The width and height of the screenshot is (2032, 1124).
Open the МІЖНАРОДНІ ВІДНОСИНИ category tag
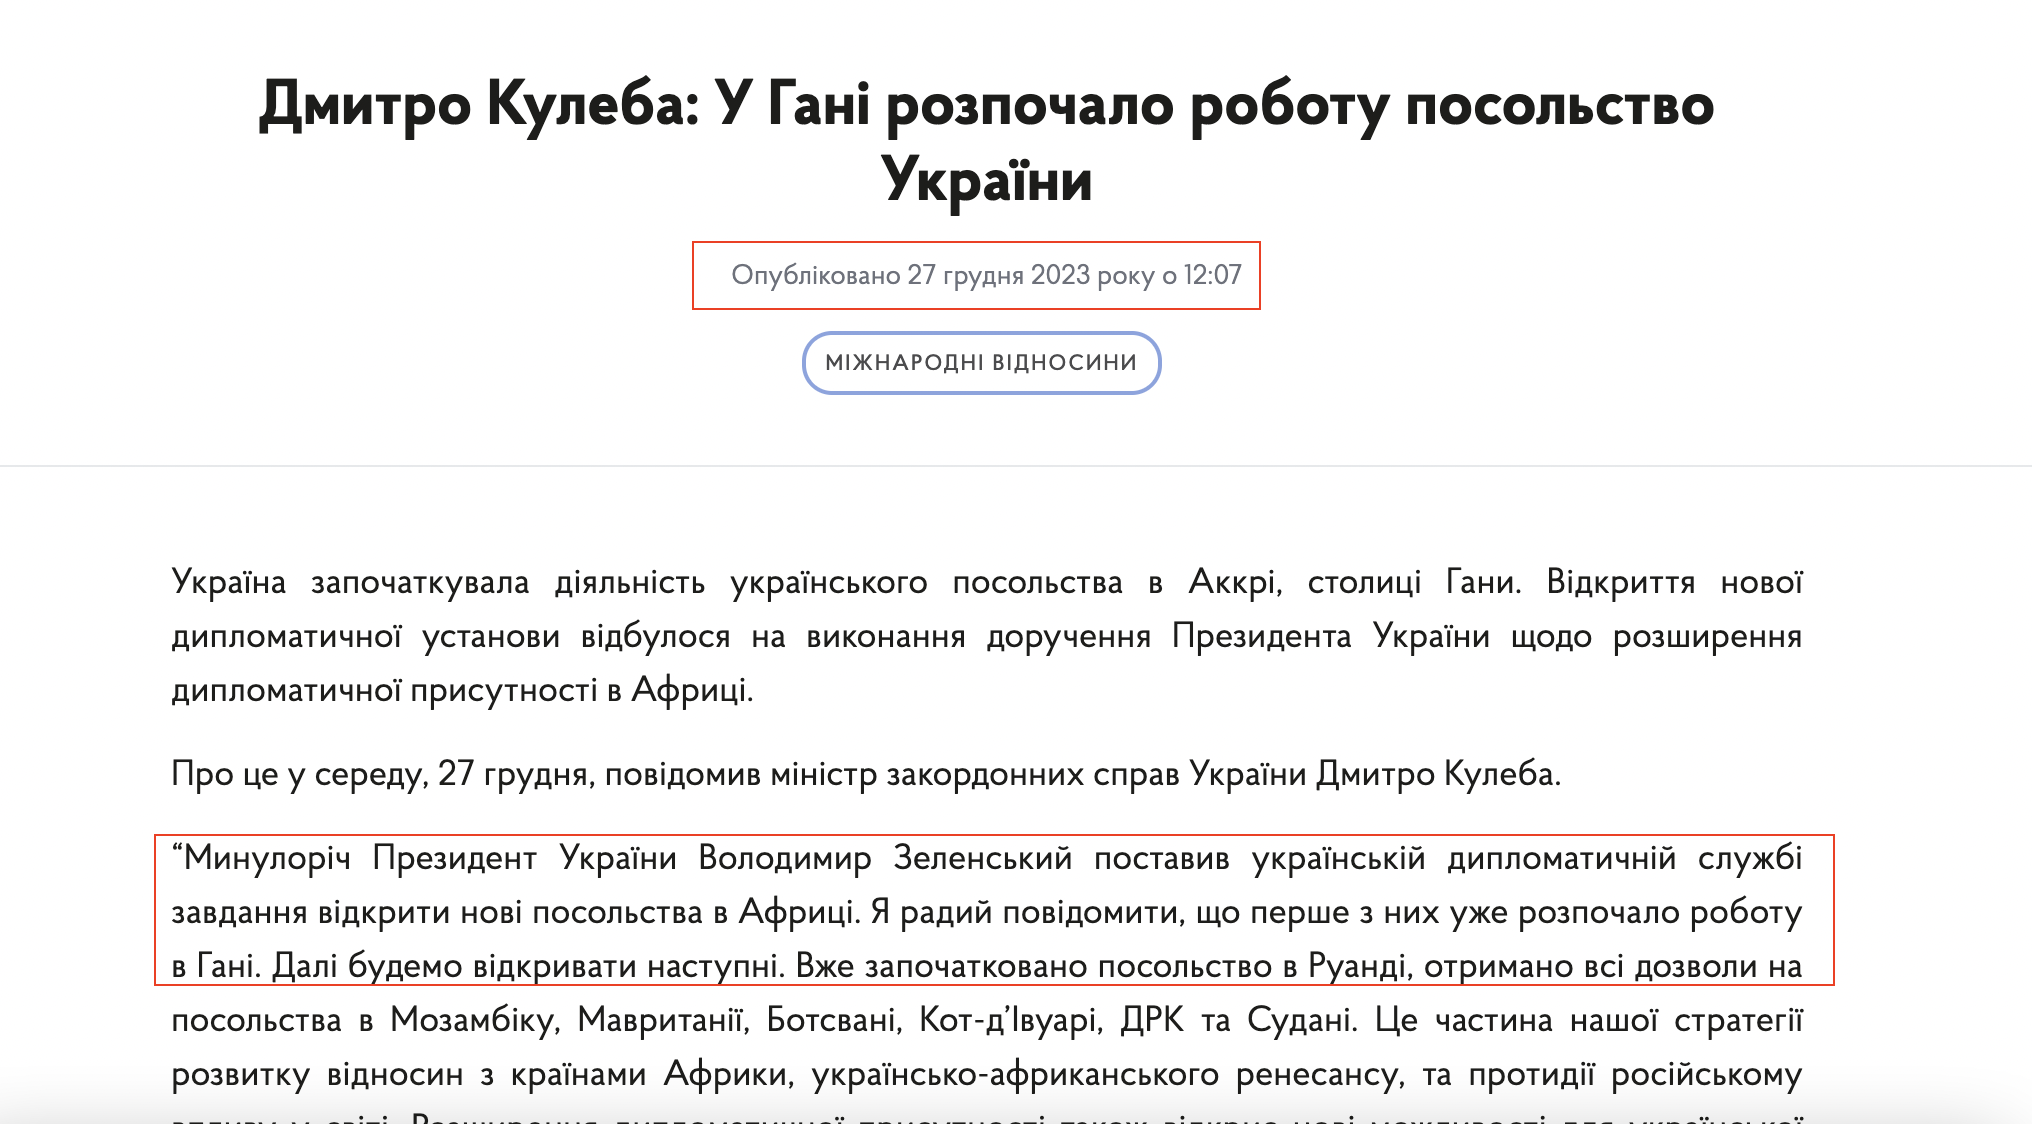pyautogui.click(x=981, y=362)
